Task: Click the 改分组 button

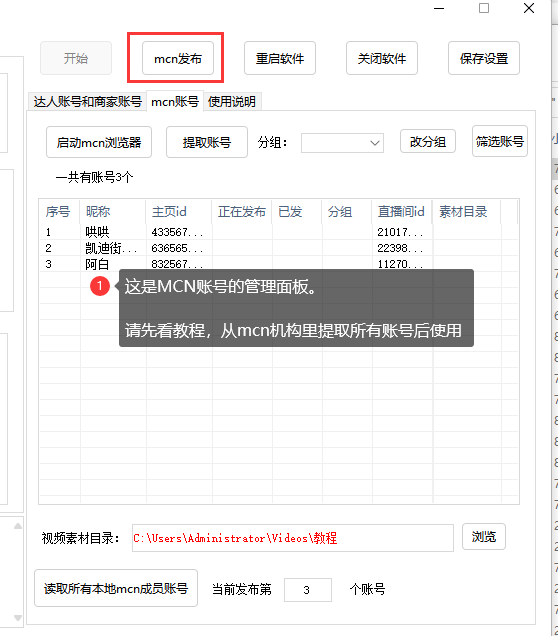Action: tap(428, 142)
